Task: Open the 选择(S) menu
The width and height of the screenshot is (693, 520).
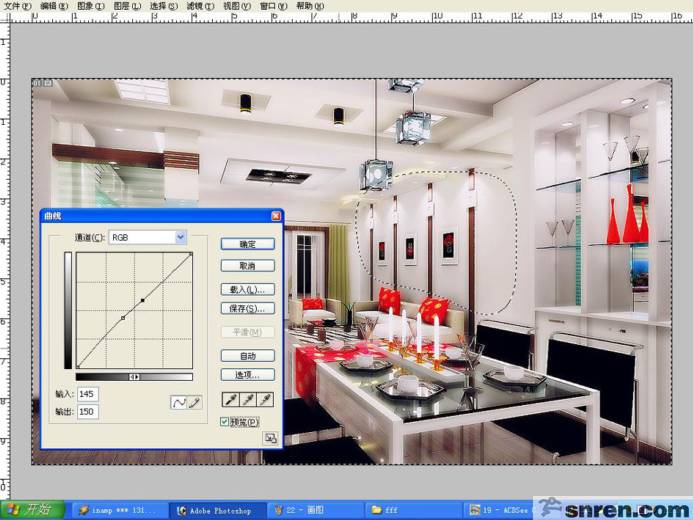Action: [164, 6]
